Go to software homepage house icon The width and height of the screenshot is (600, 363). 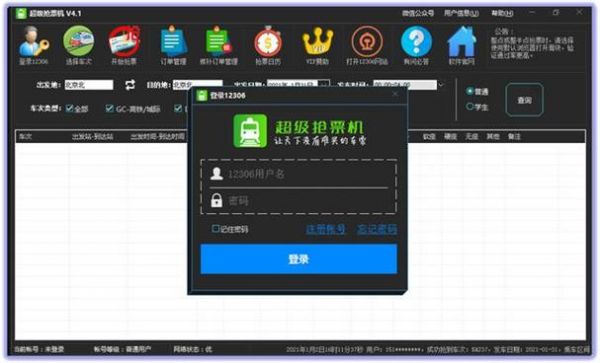[461, 46]
